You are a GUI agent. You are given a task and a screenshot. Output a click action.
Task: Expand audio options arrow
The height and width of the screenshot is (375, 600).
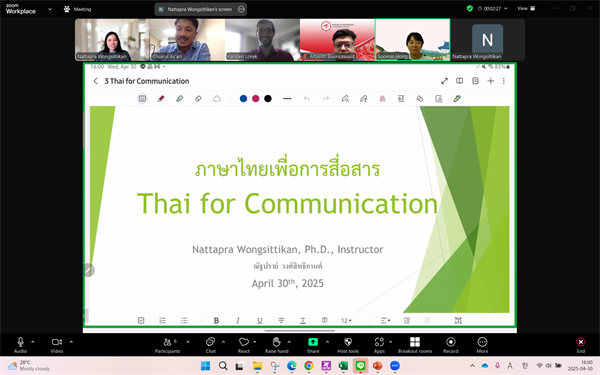click(33, 342)
